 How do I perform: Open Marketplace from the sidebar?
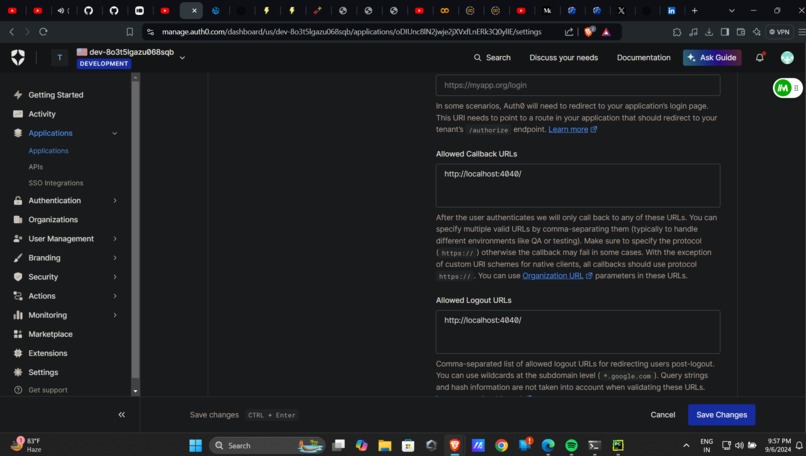[50, 334]
